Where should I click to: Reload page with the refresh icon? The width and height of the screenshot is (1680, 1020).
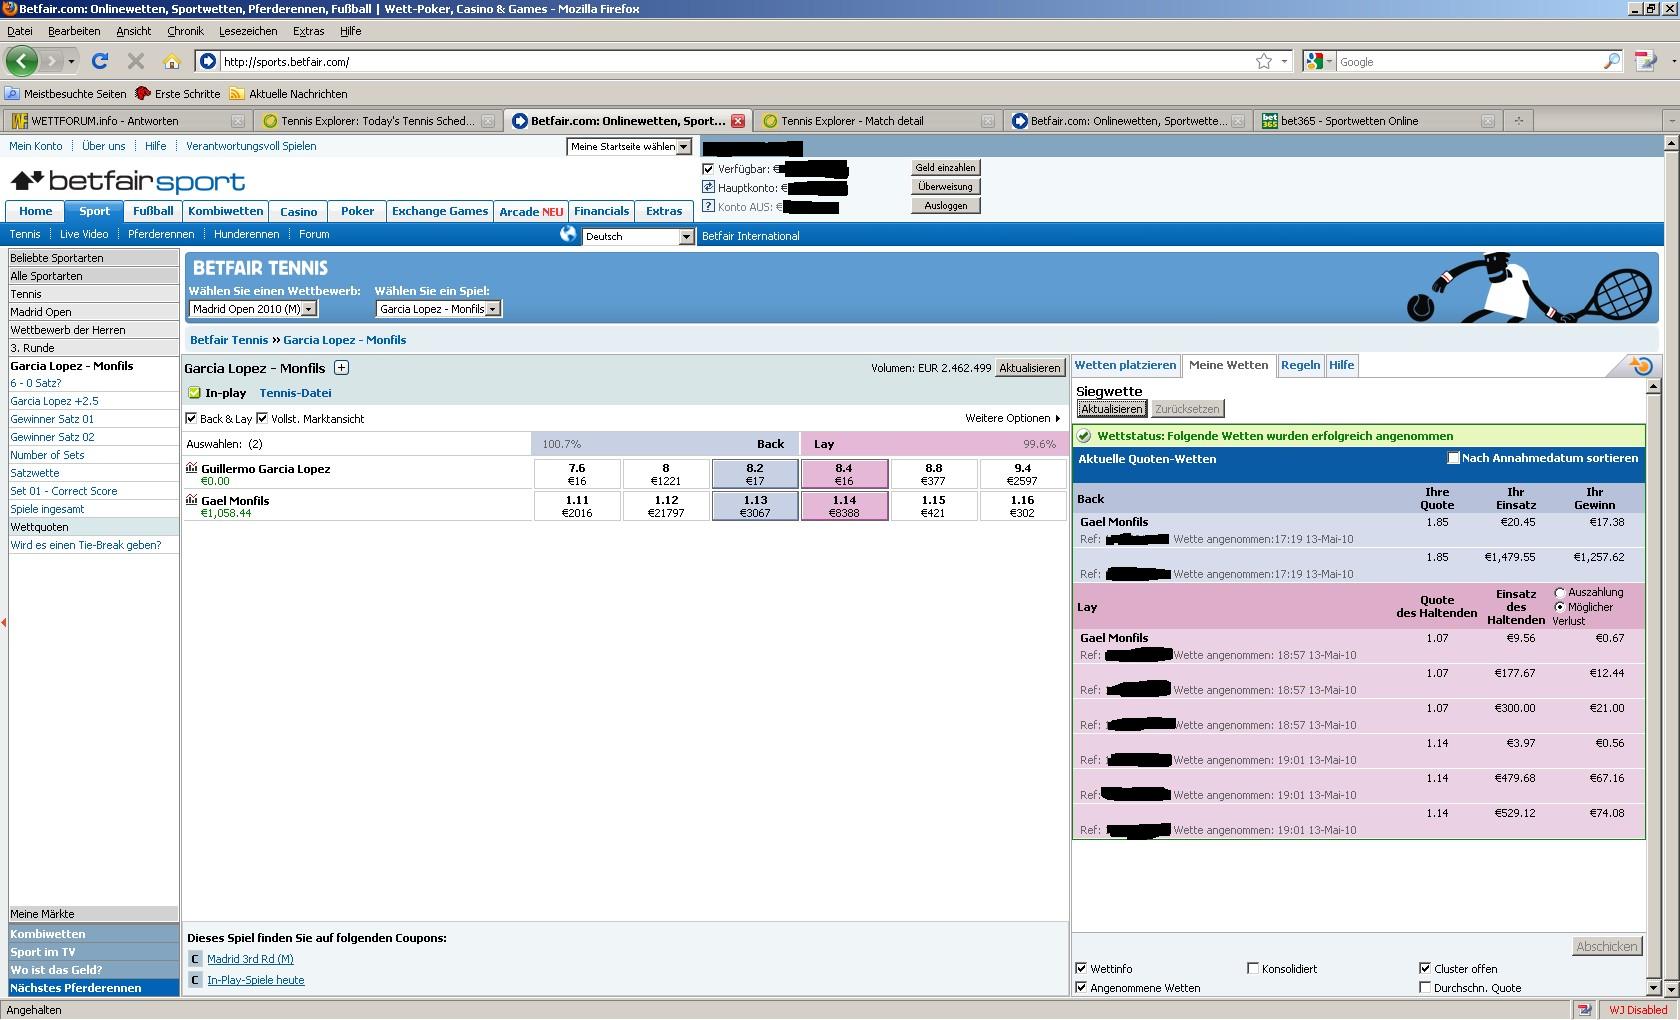coord(100,61)
